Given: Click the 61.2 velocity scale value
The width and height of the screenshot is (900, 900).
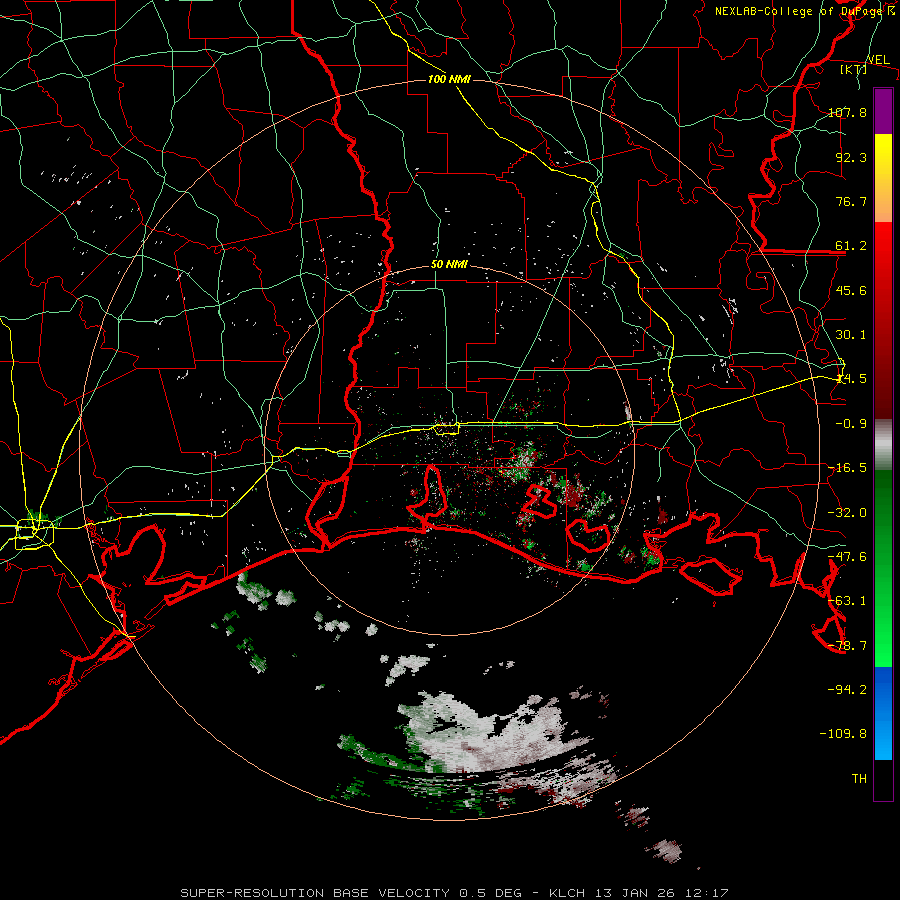Looking at the screenshot, I should coord(851,246).
